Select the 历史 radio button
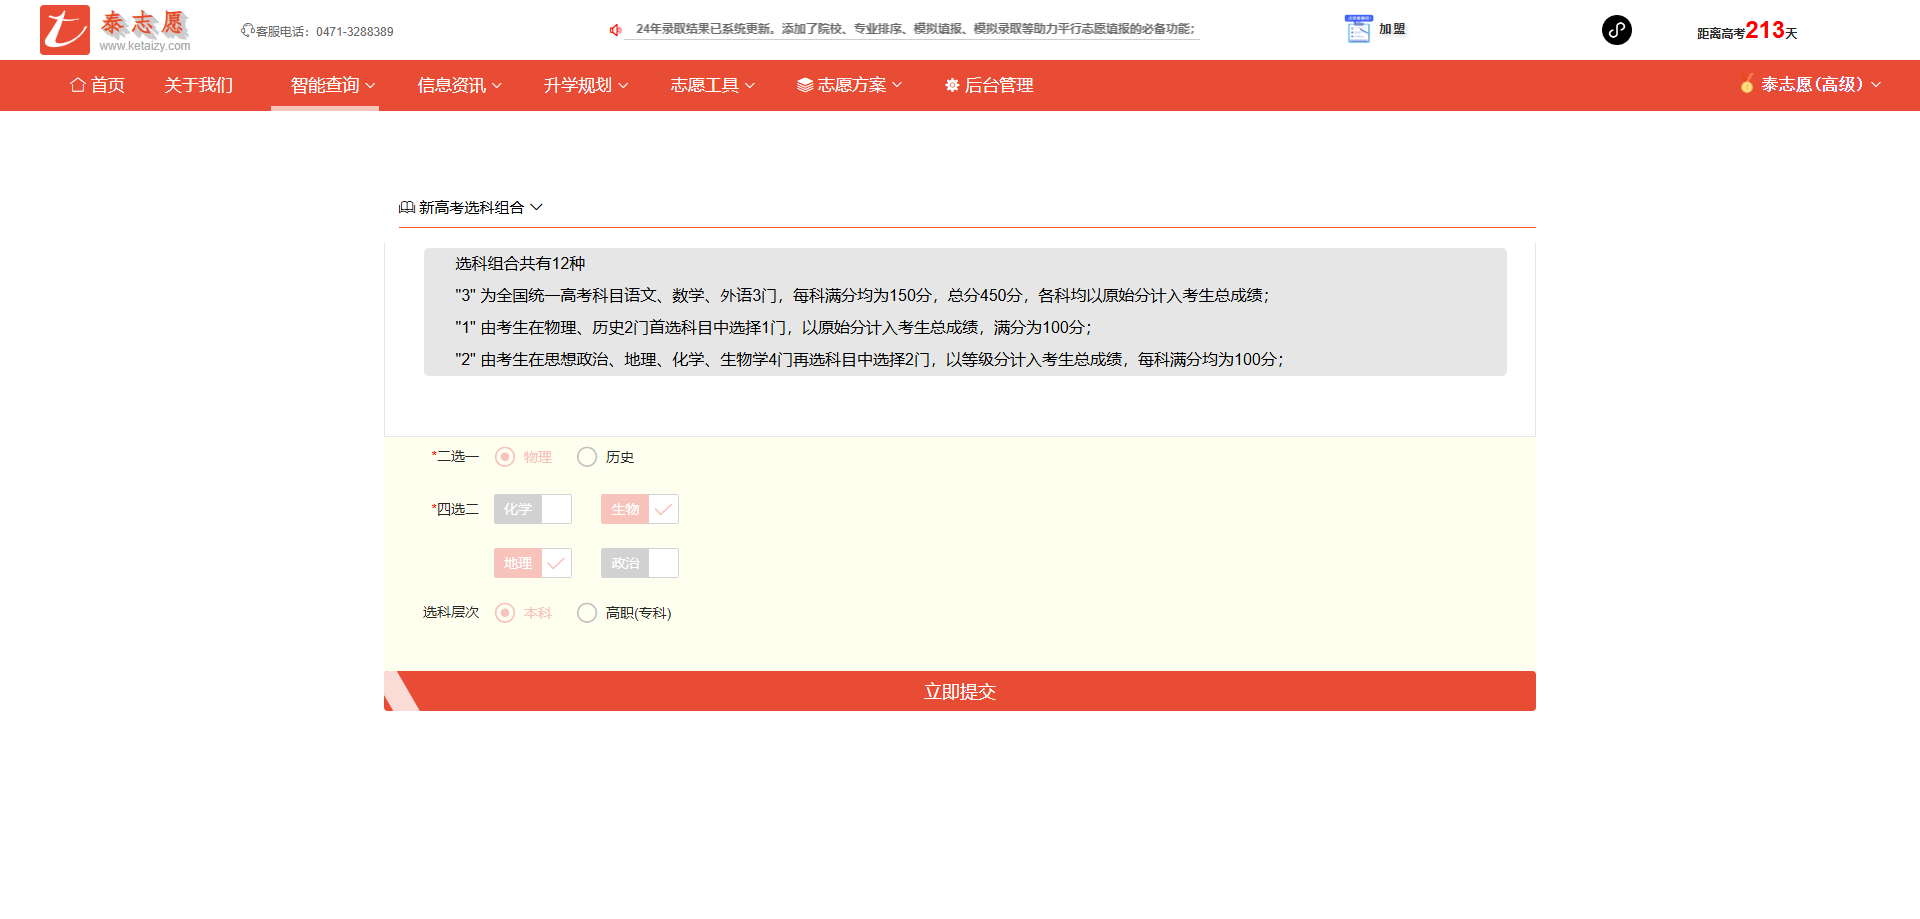Screen dimensions: 1920x919 tap(587, 457)
